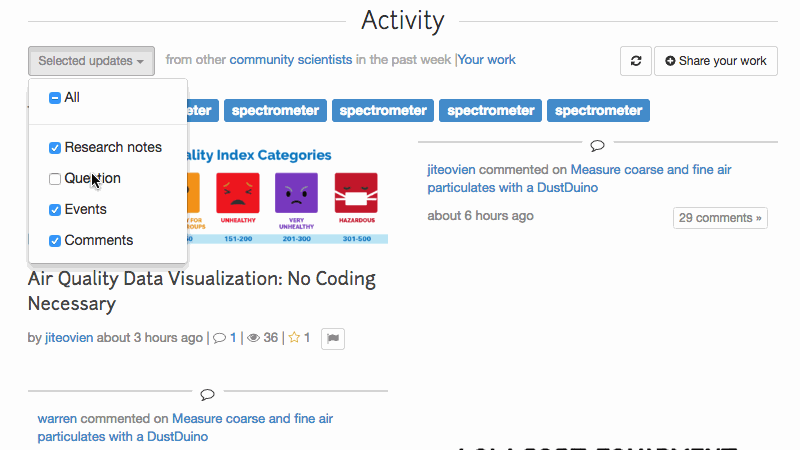Click the 201-300 index range label

tap(296, 239)
